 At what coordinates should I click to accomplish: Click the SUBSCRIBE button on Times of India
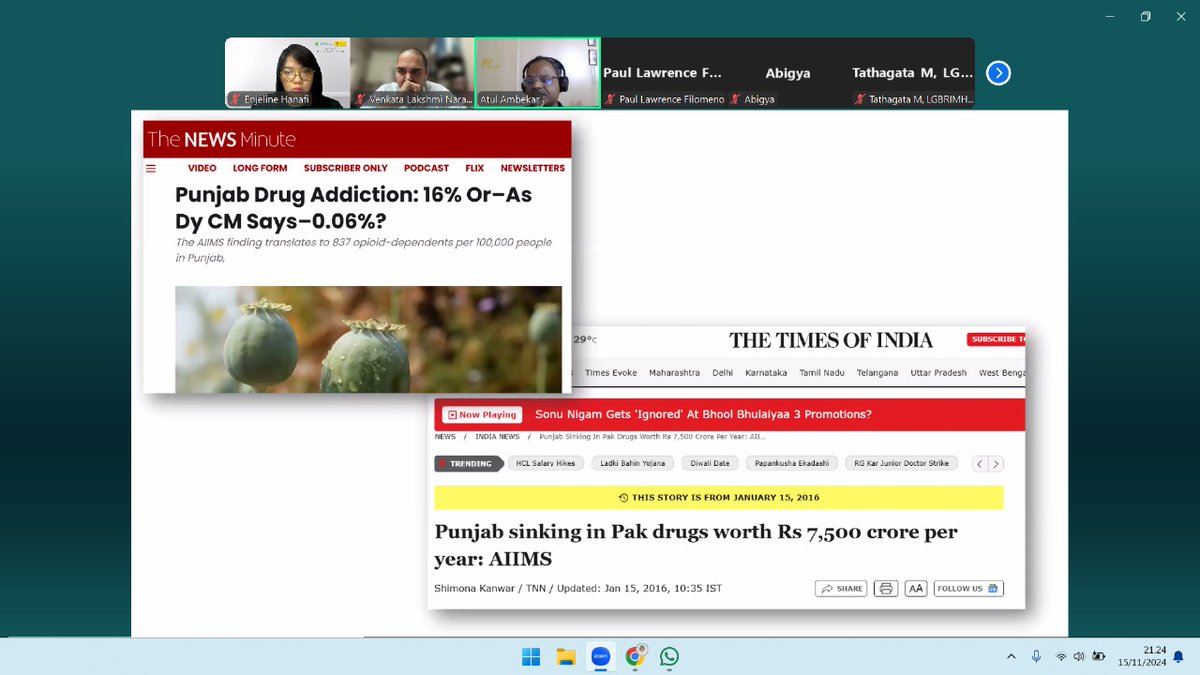coord(996,339)
